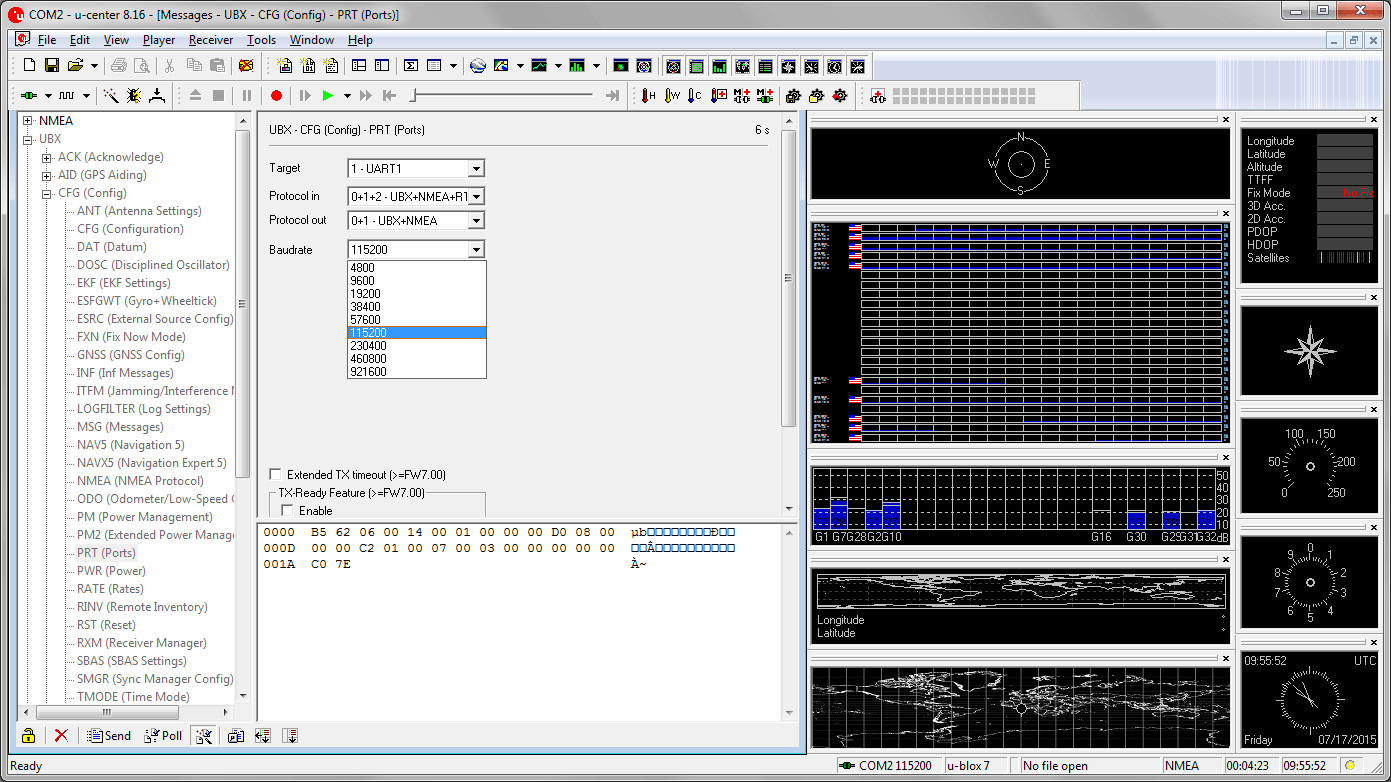Click the Save floppy disk icon
Screen dimensions: 1391x782
click(x=52, y=66)
